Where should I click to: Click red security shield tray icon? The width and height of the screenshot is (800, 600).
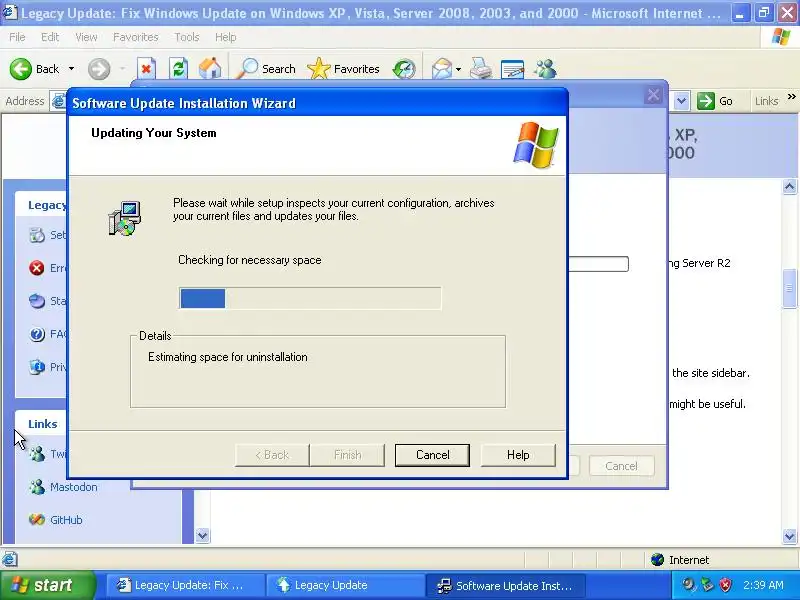coord(725,585)
